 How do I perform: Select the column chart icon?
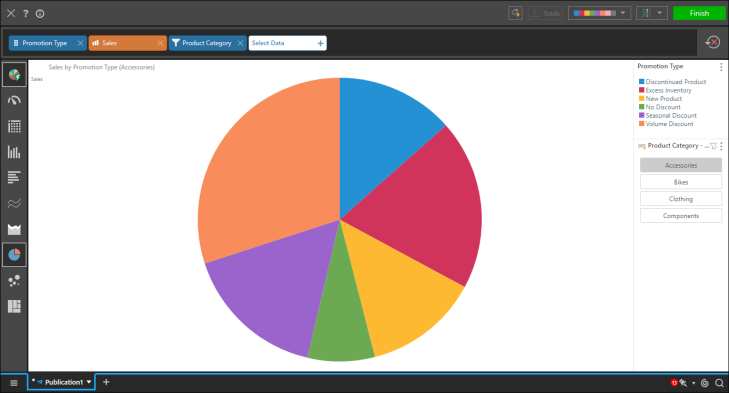point(14,152)
